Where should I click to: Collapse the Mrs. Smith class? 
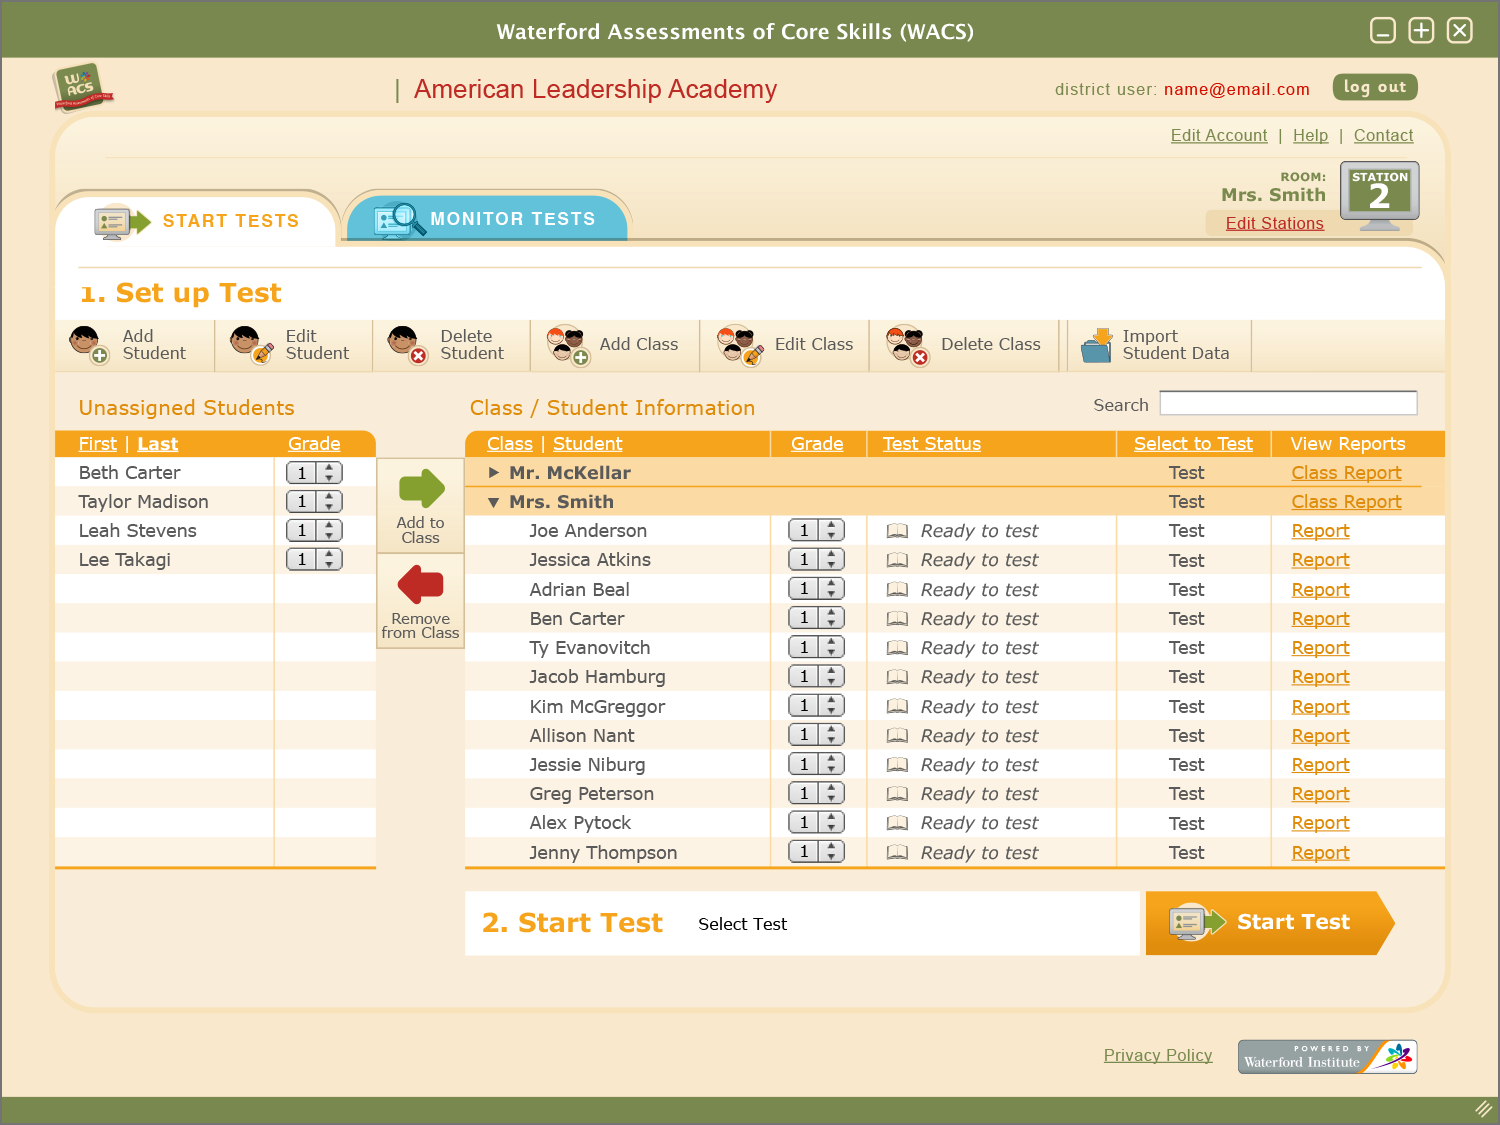494,502
